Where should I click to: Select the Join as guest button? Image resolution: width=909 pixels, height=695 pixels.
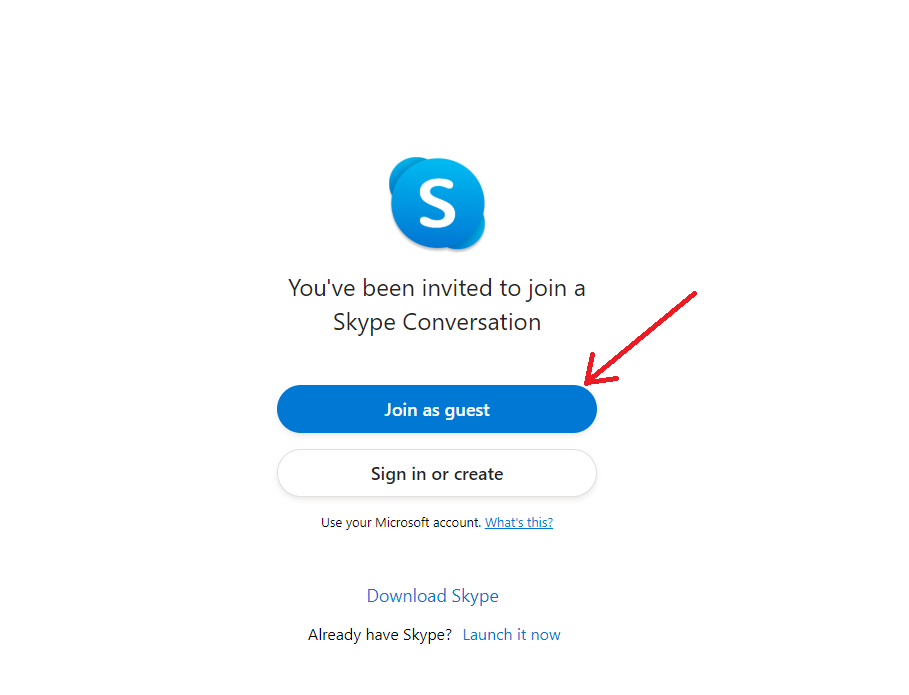[437, 409]
